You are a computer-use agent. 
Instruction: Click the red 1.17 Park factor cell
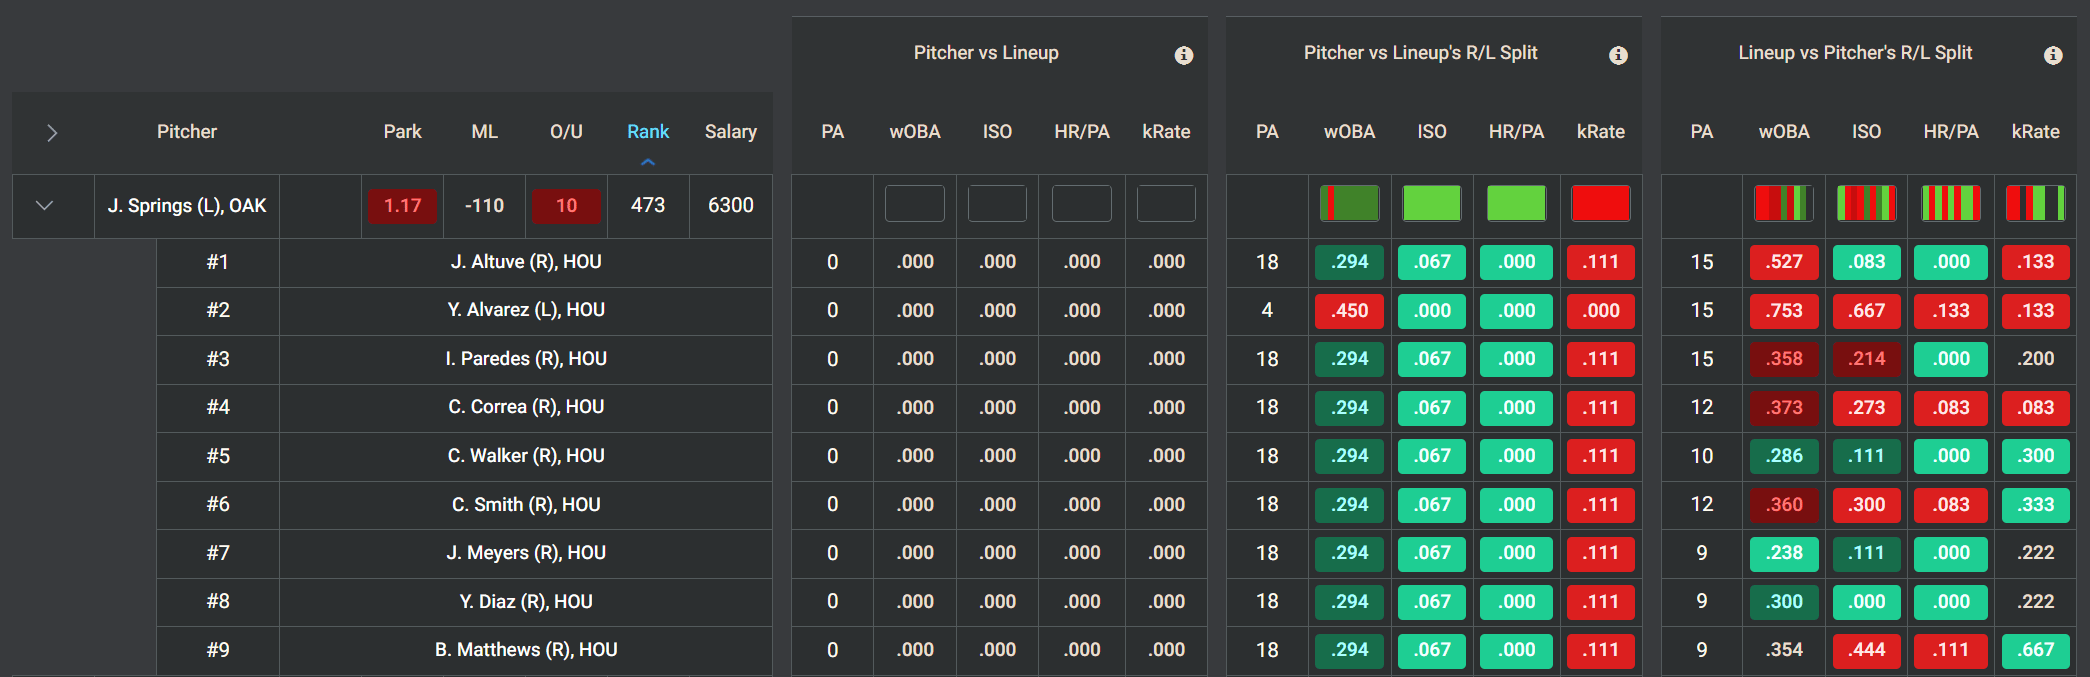point(402,205)
